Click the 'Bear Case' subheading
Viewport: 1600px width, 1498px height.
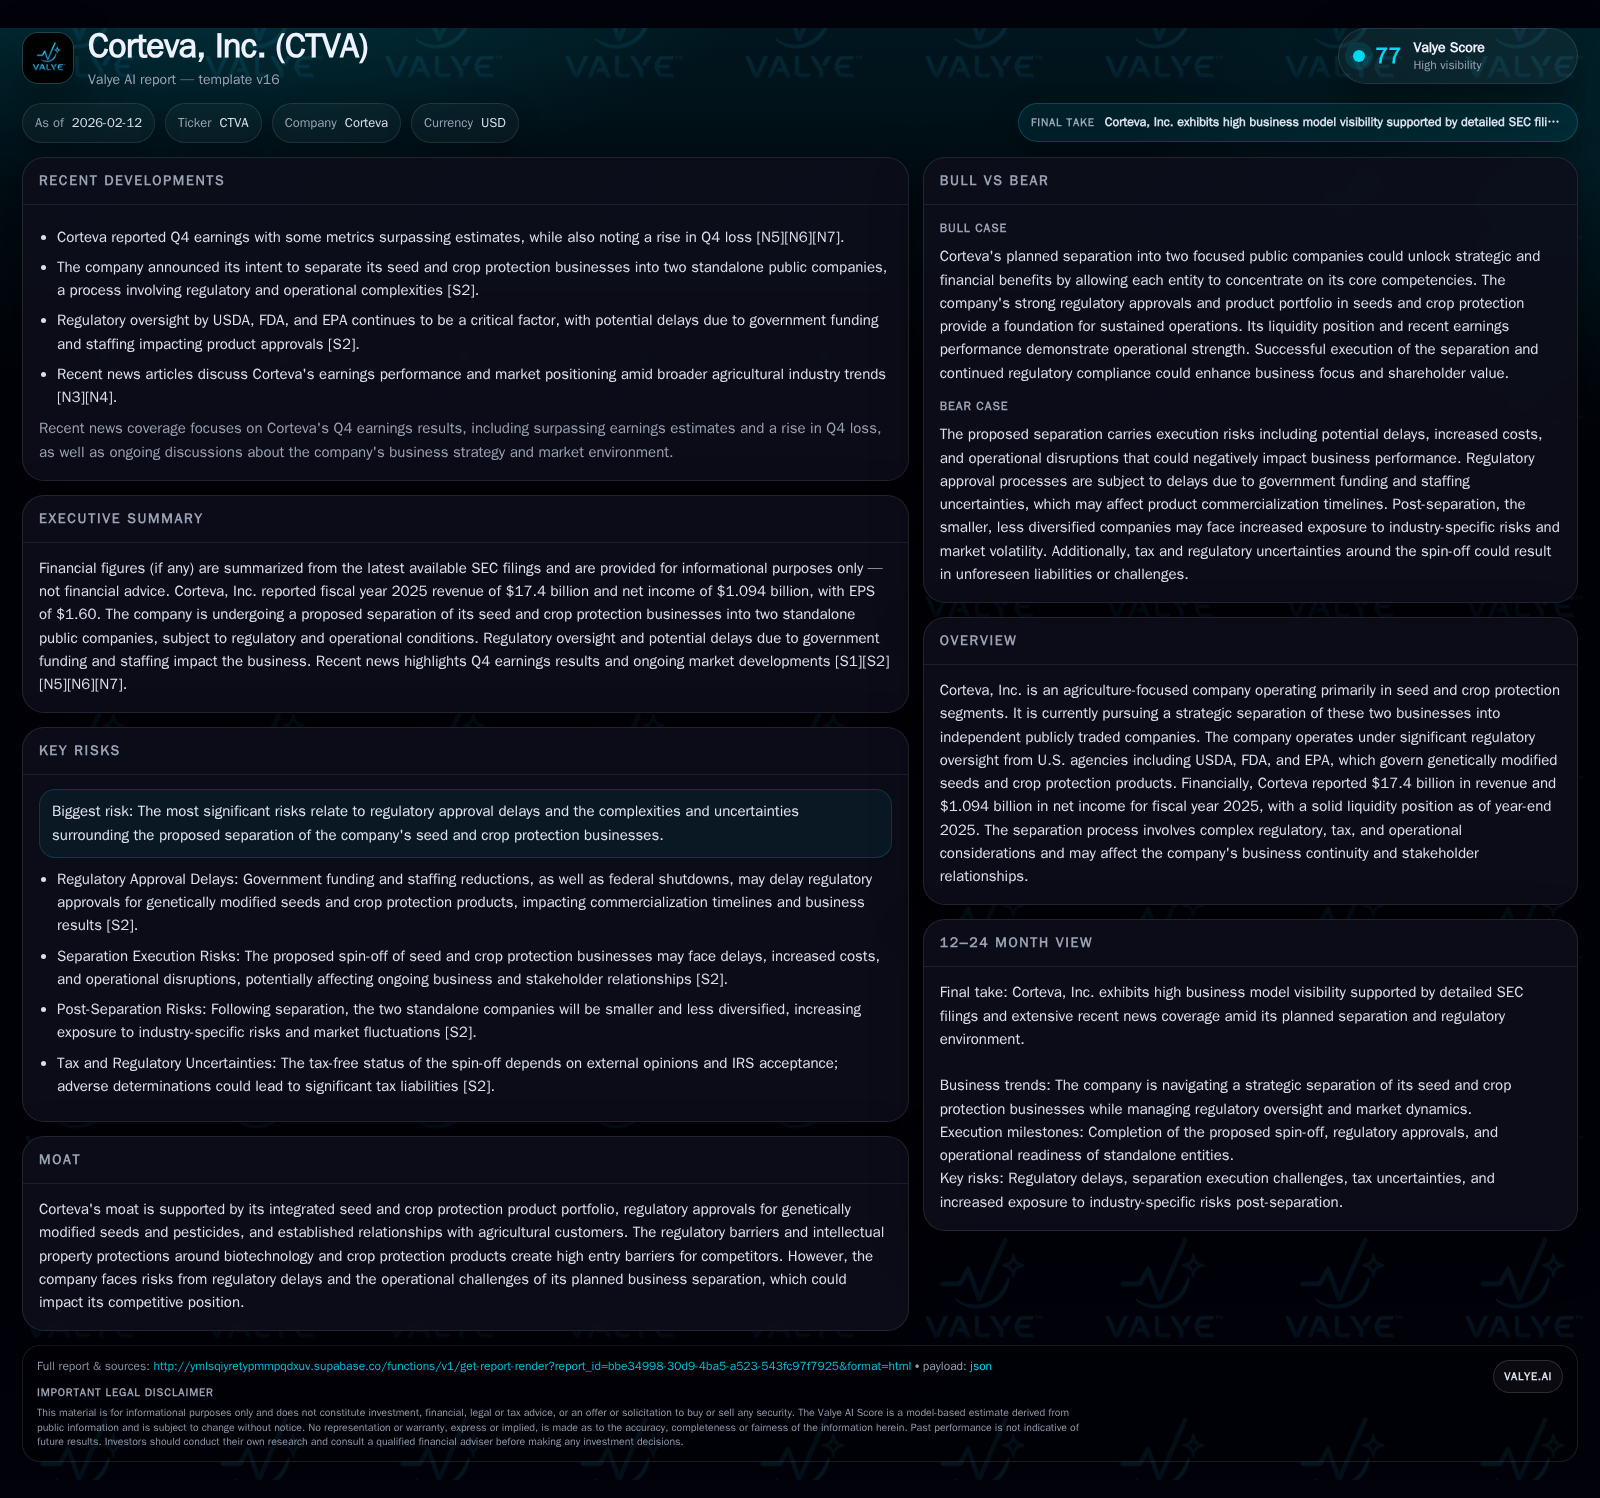coord(974,407)
